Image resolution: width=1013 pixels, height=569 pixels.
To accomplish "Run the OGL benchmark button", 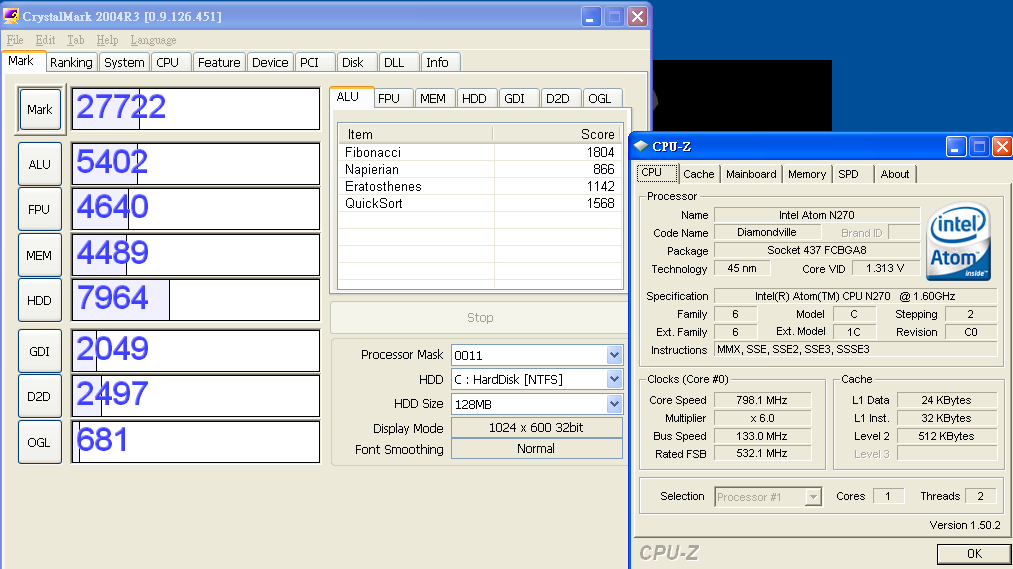I will (x=40, y=442).
